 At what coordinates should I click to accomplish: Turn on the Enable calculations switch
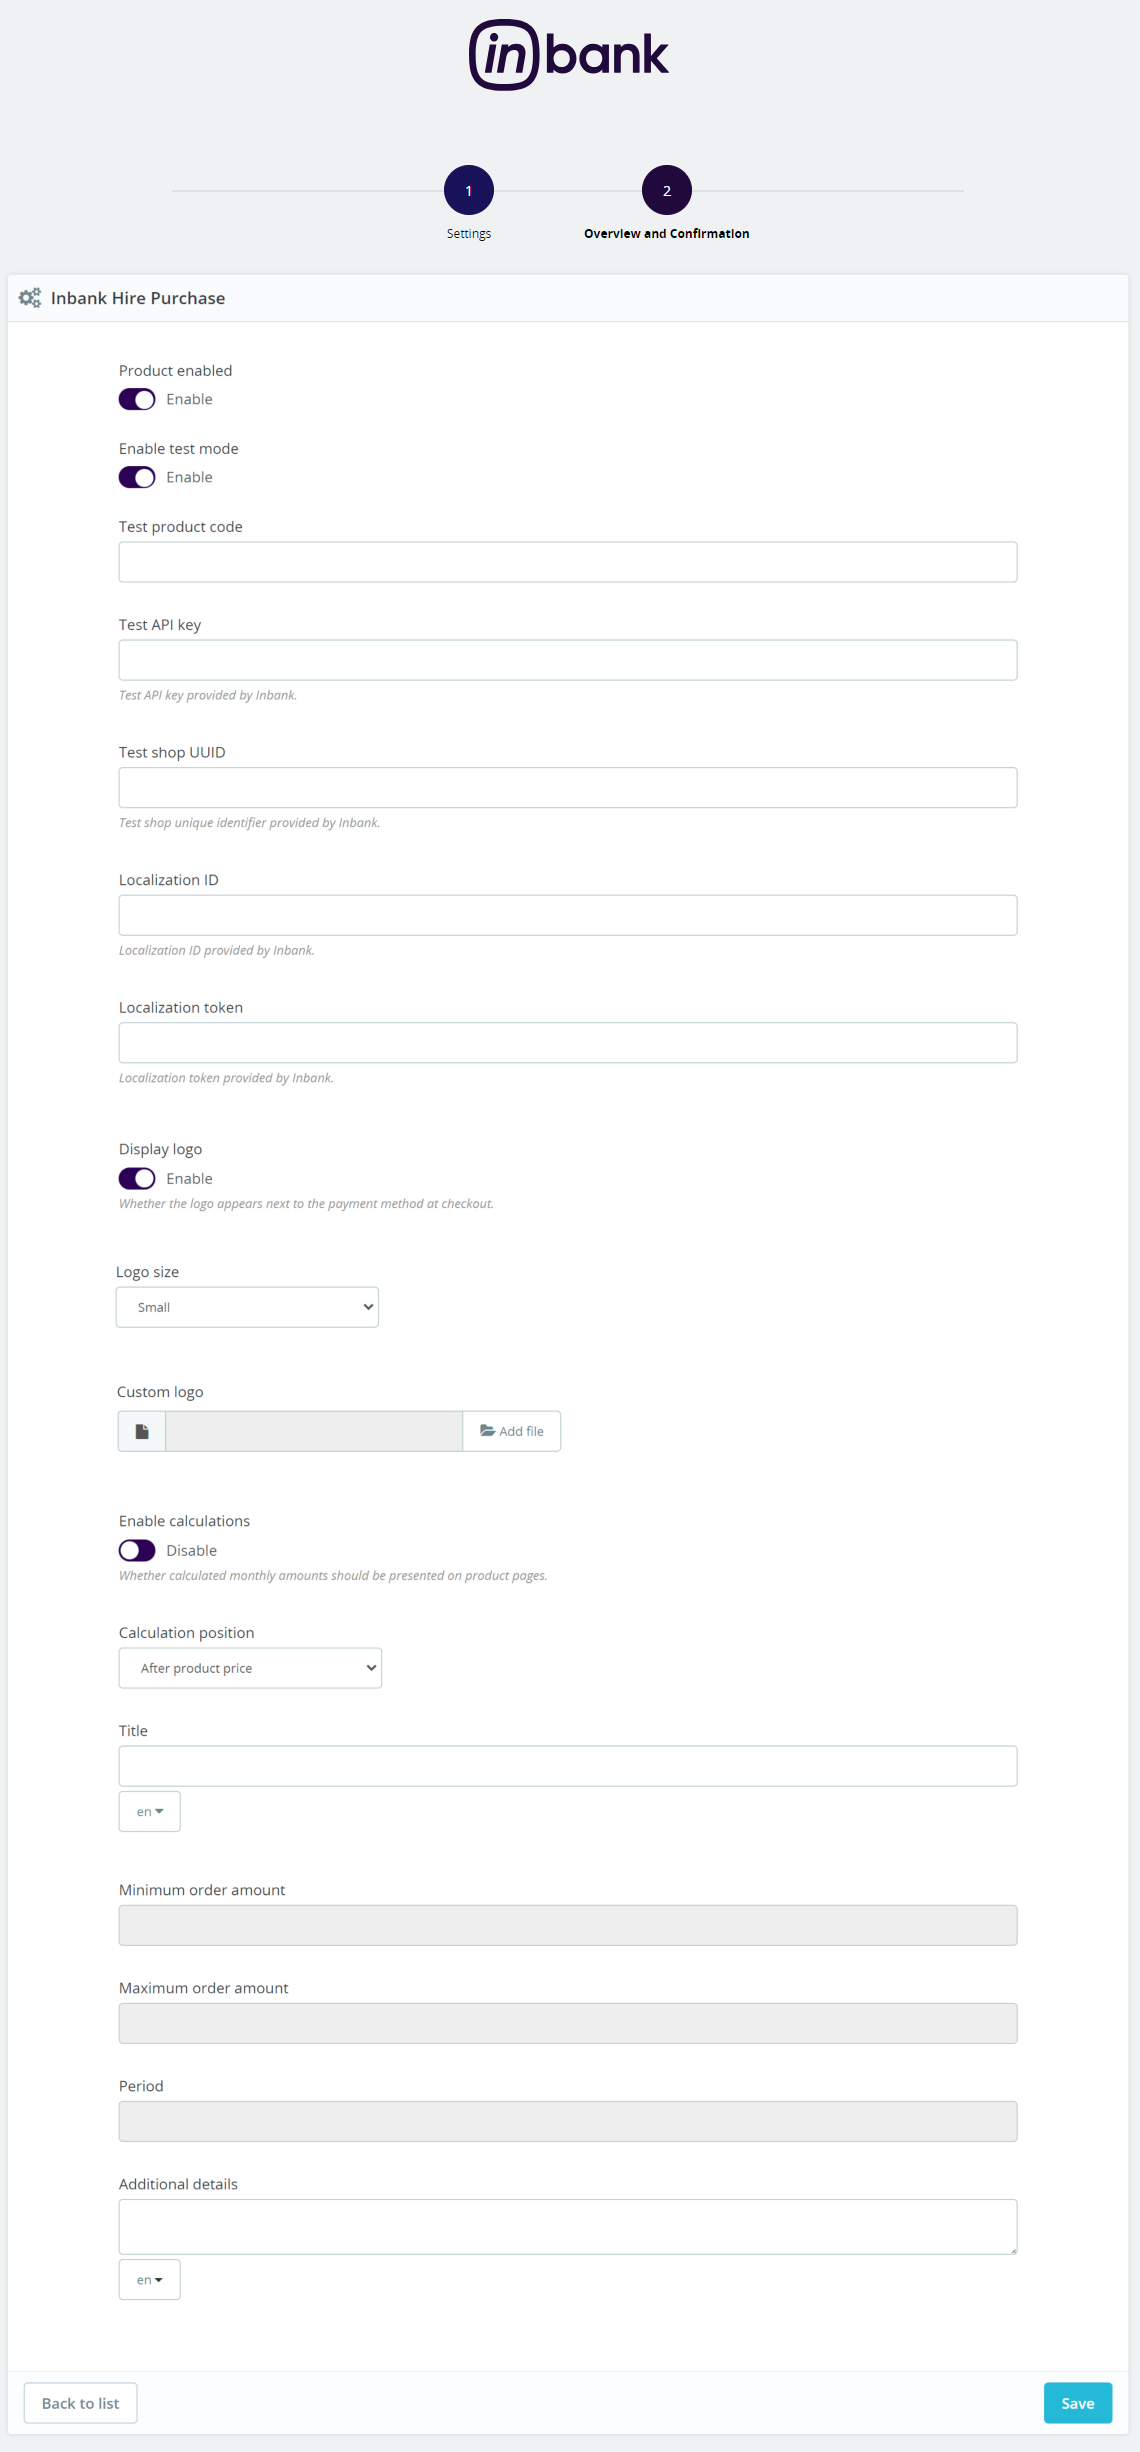click(137, 1550)
